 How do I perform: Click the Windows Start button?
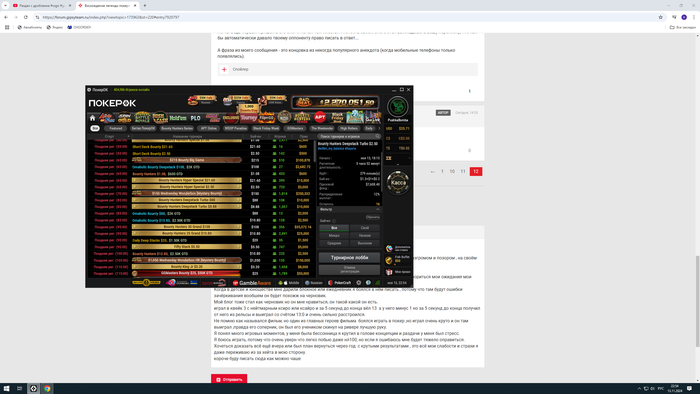pos(6,388)
